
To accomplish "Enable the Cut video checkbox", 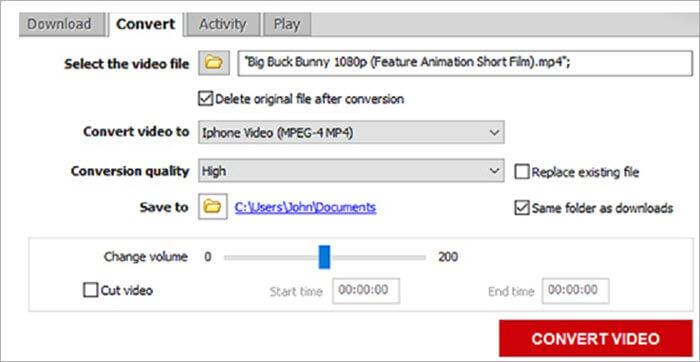I will (91, 291).
